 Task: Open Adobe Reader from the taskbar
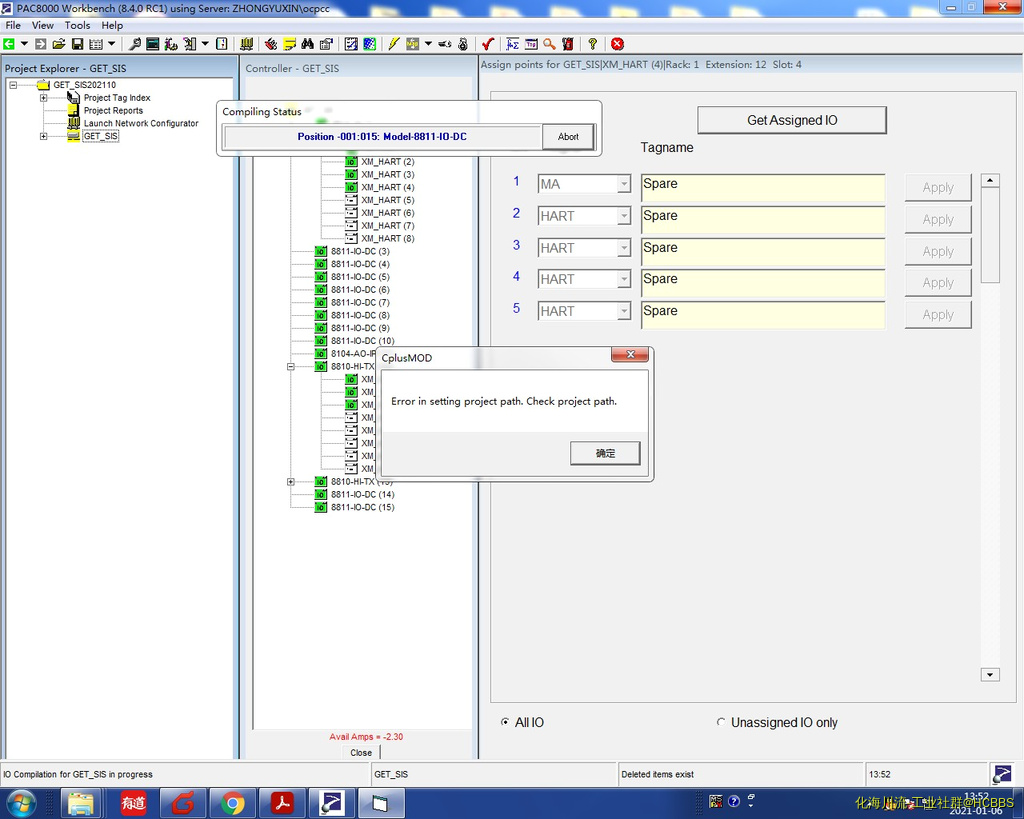[x=282, y=803]
